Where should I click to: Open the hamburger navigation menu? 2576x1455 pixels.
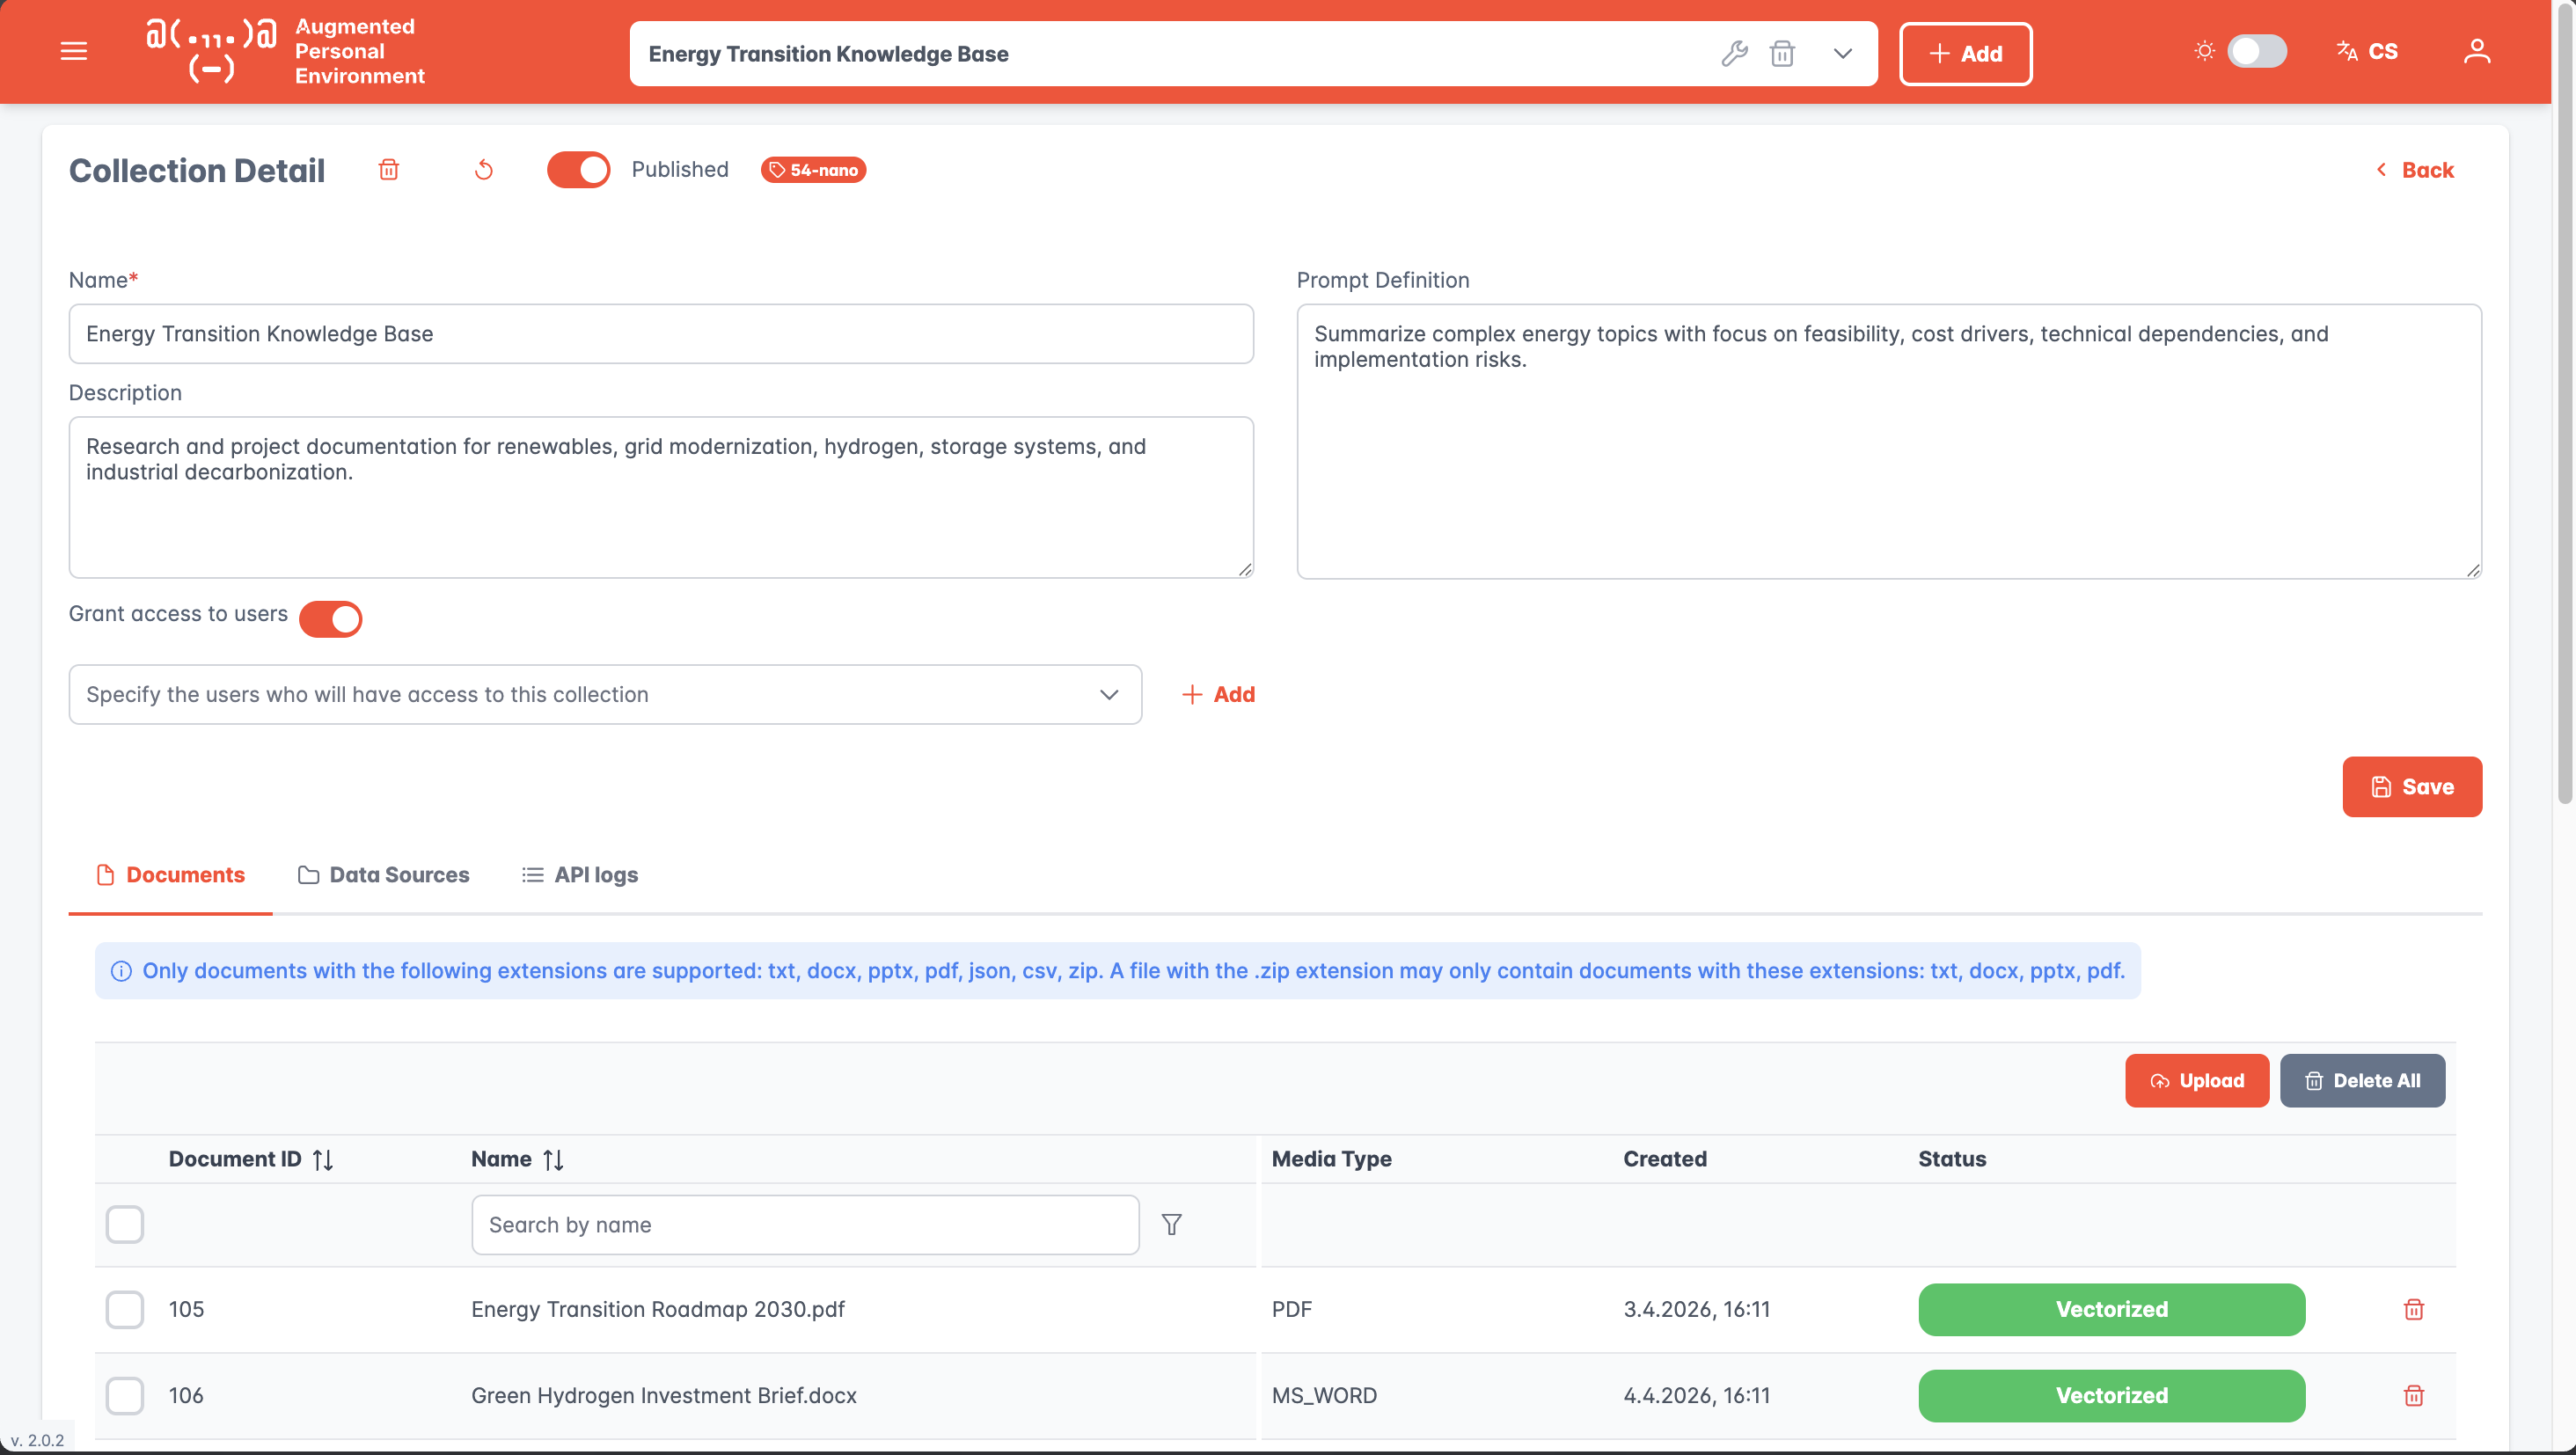point(74,51)
